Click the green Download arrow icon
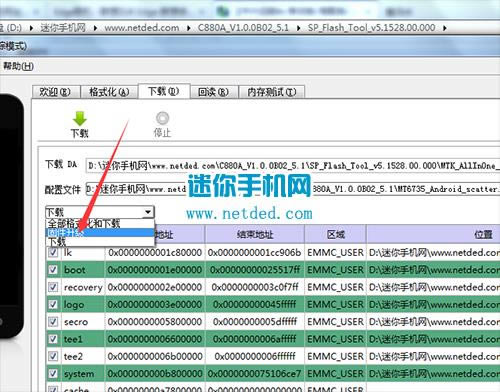Viewport: 500px width, 392px height. (80, 118)
